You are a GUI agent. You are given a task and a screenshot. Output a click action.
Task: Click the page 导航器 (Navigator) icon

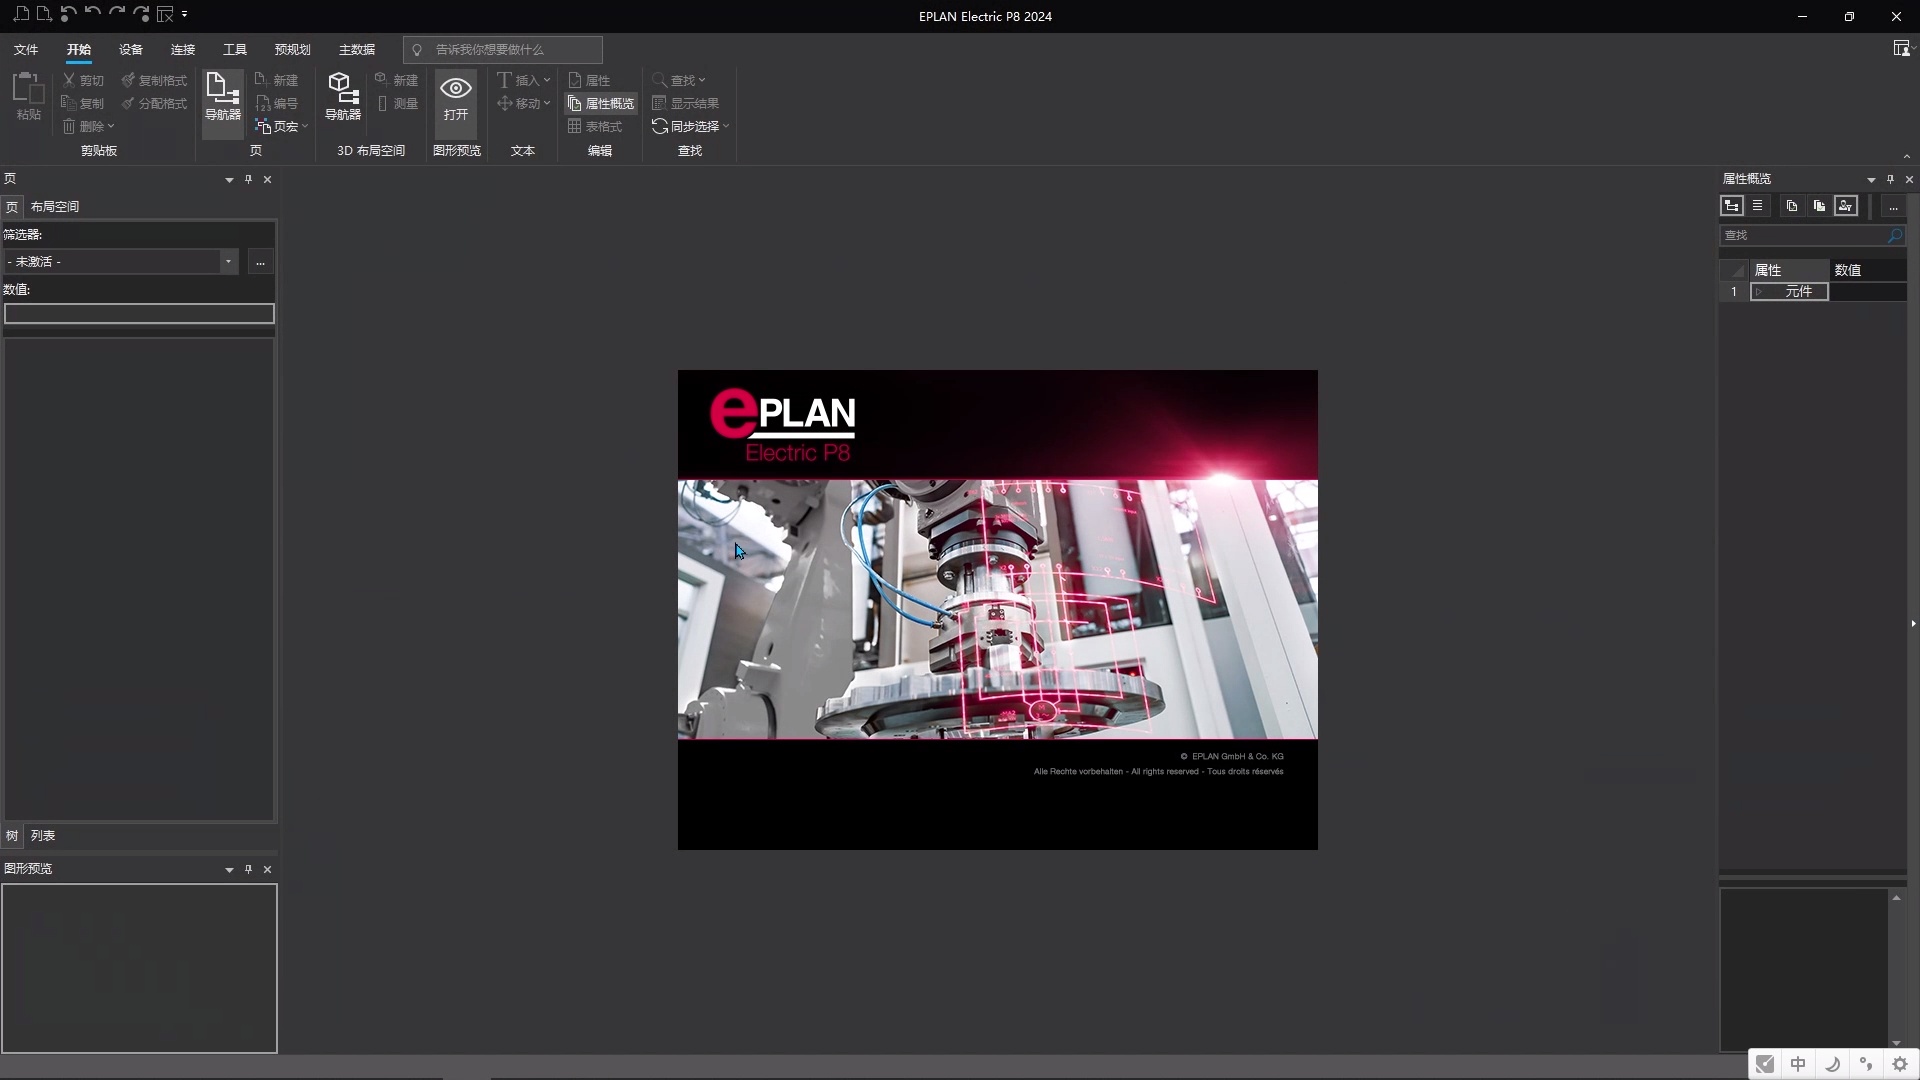pyautogui.click(x=222, y=96)
